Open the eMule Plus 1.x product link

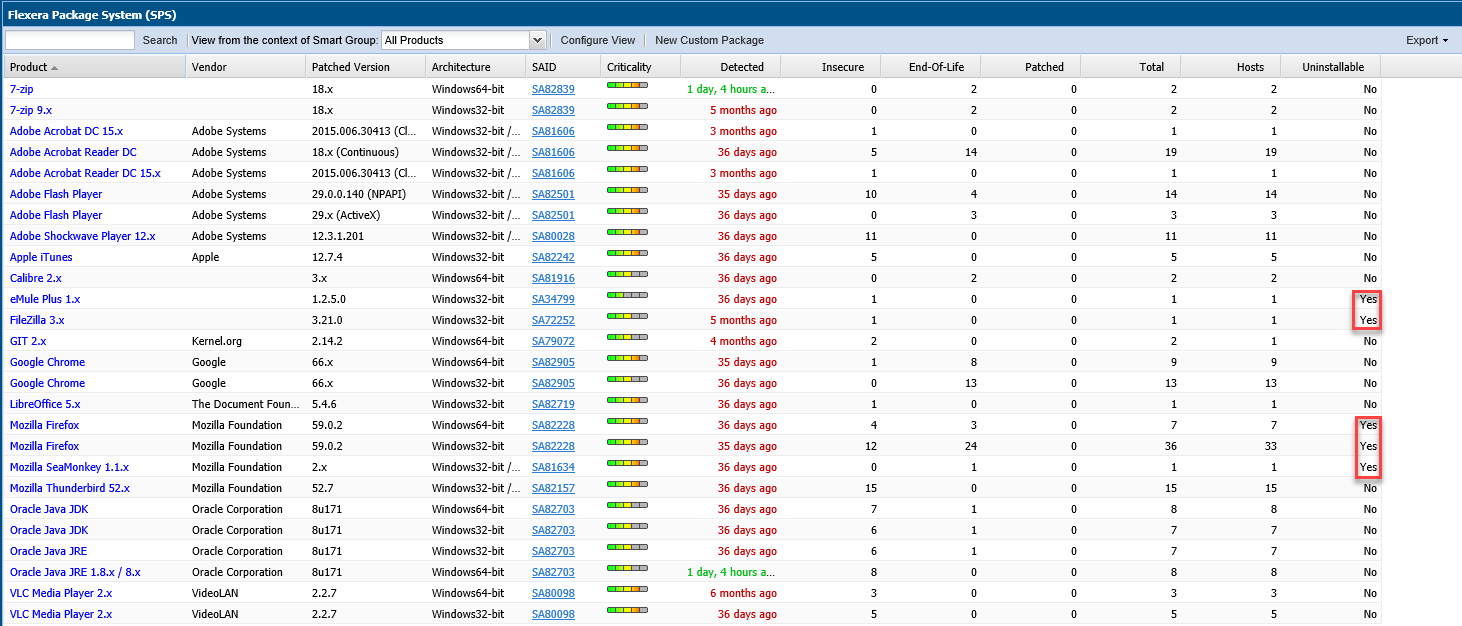pos(45,299)
